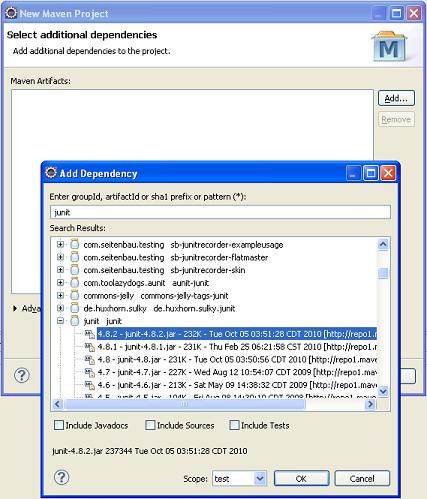427x499 pixels.
Task: Select the junit junit group row
Action: (x=102, y=321)
